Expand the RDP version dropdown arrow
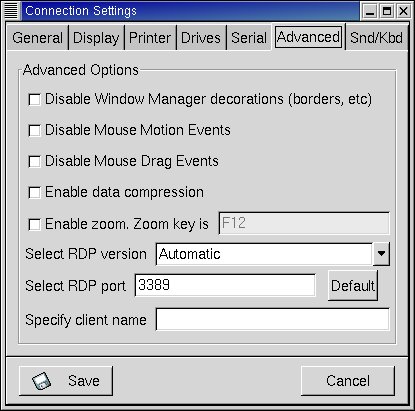The width and height of the screenshot is (415, 411). [x=381, y=254]
